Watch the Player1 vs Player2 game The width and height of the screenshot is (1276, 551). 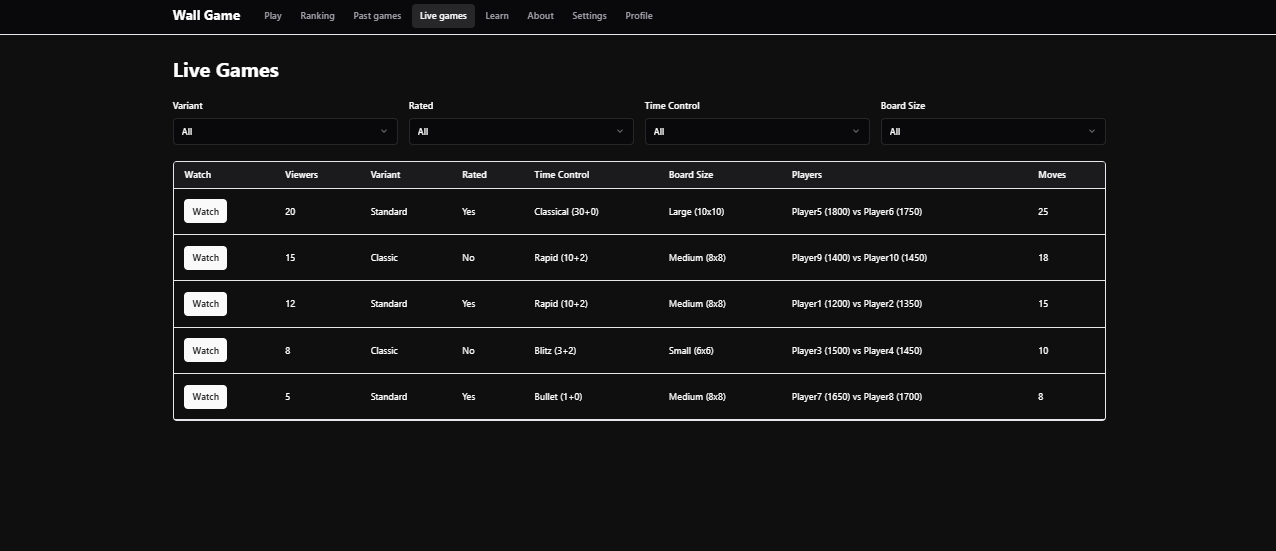pos(205,304)
